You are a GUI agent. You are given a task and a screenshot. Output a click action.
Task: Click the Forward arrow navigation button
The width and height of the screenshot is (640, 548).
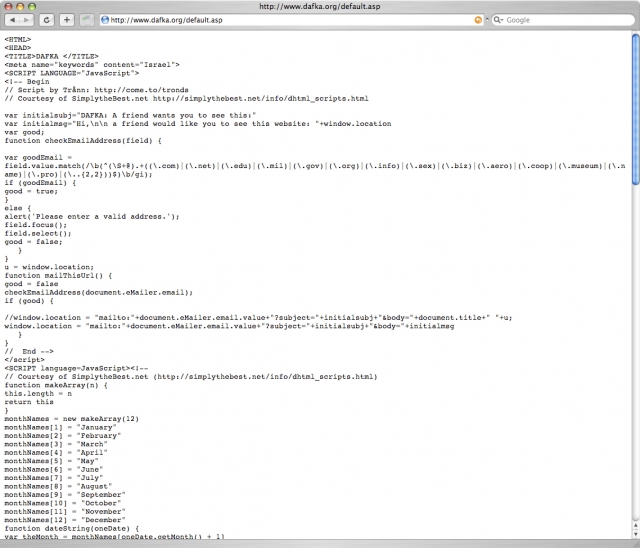[x=27, y=20]
